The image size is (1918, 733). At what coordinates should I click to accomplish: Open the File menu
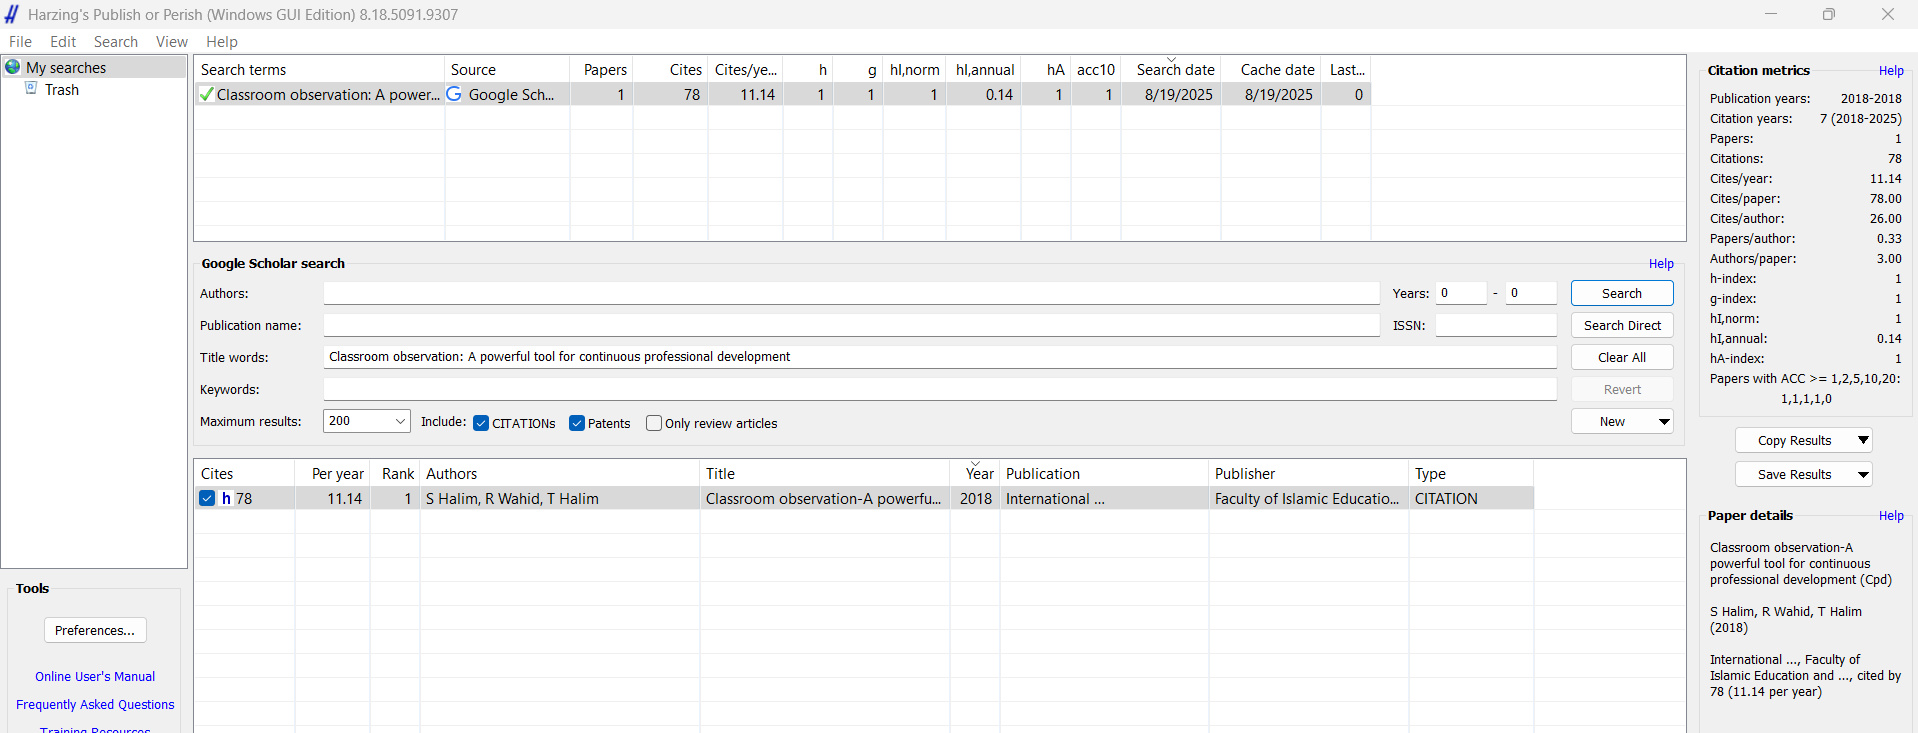(20, 41)
